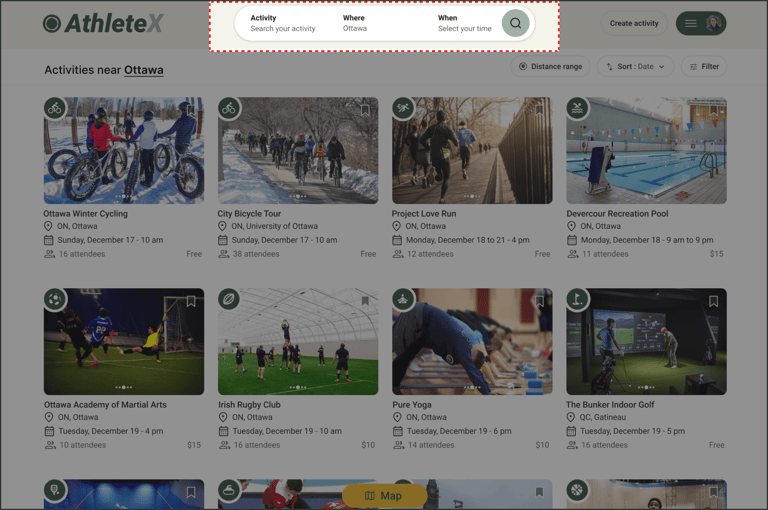Click the user avatar picture
Viewport: 768px width, 510px height.
tap(713, 24)
